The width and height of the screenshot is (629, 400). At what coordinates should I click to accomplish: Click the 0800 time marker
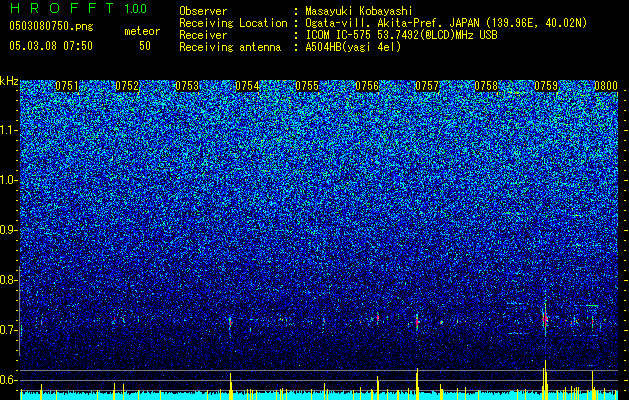point(606,86)
